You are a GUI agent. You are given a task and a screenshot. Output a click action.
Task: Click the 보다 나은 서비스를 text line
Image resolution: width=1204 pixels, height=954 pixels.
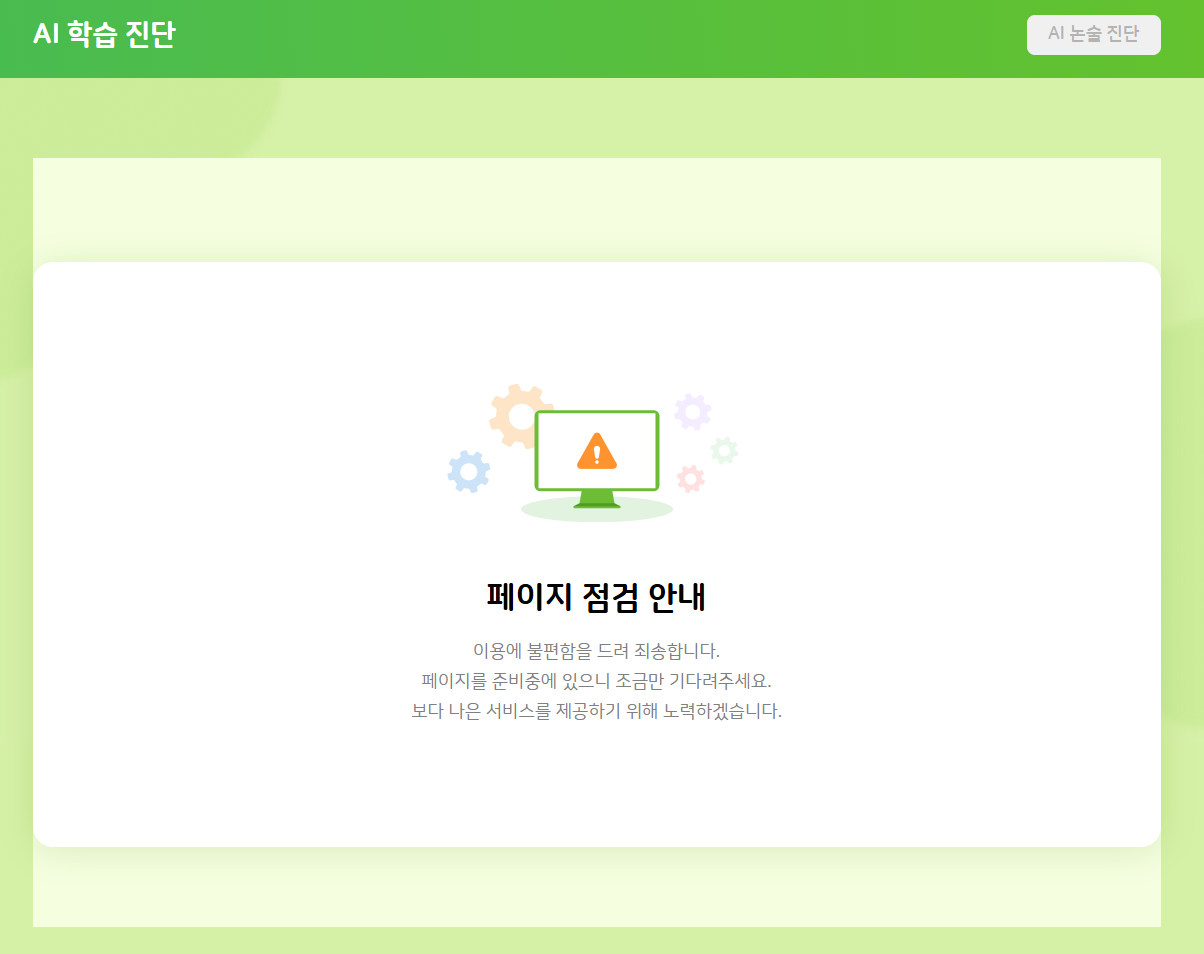tap(597, 712)
